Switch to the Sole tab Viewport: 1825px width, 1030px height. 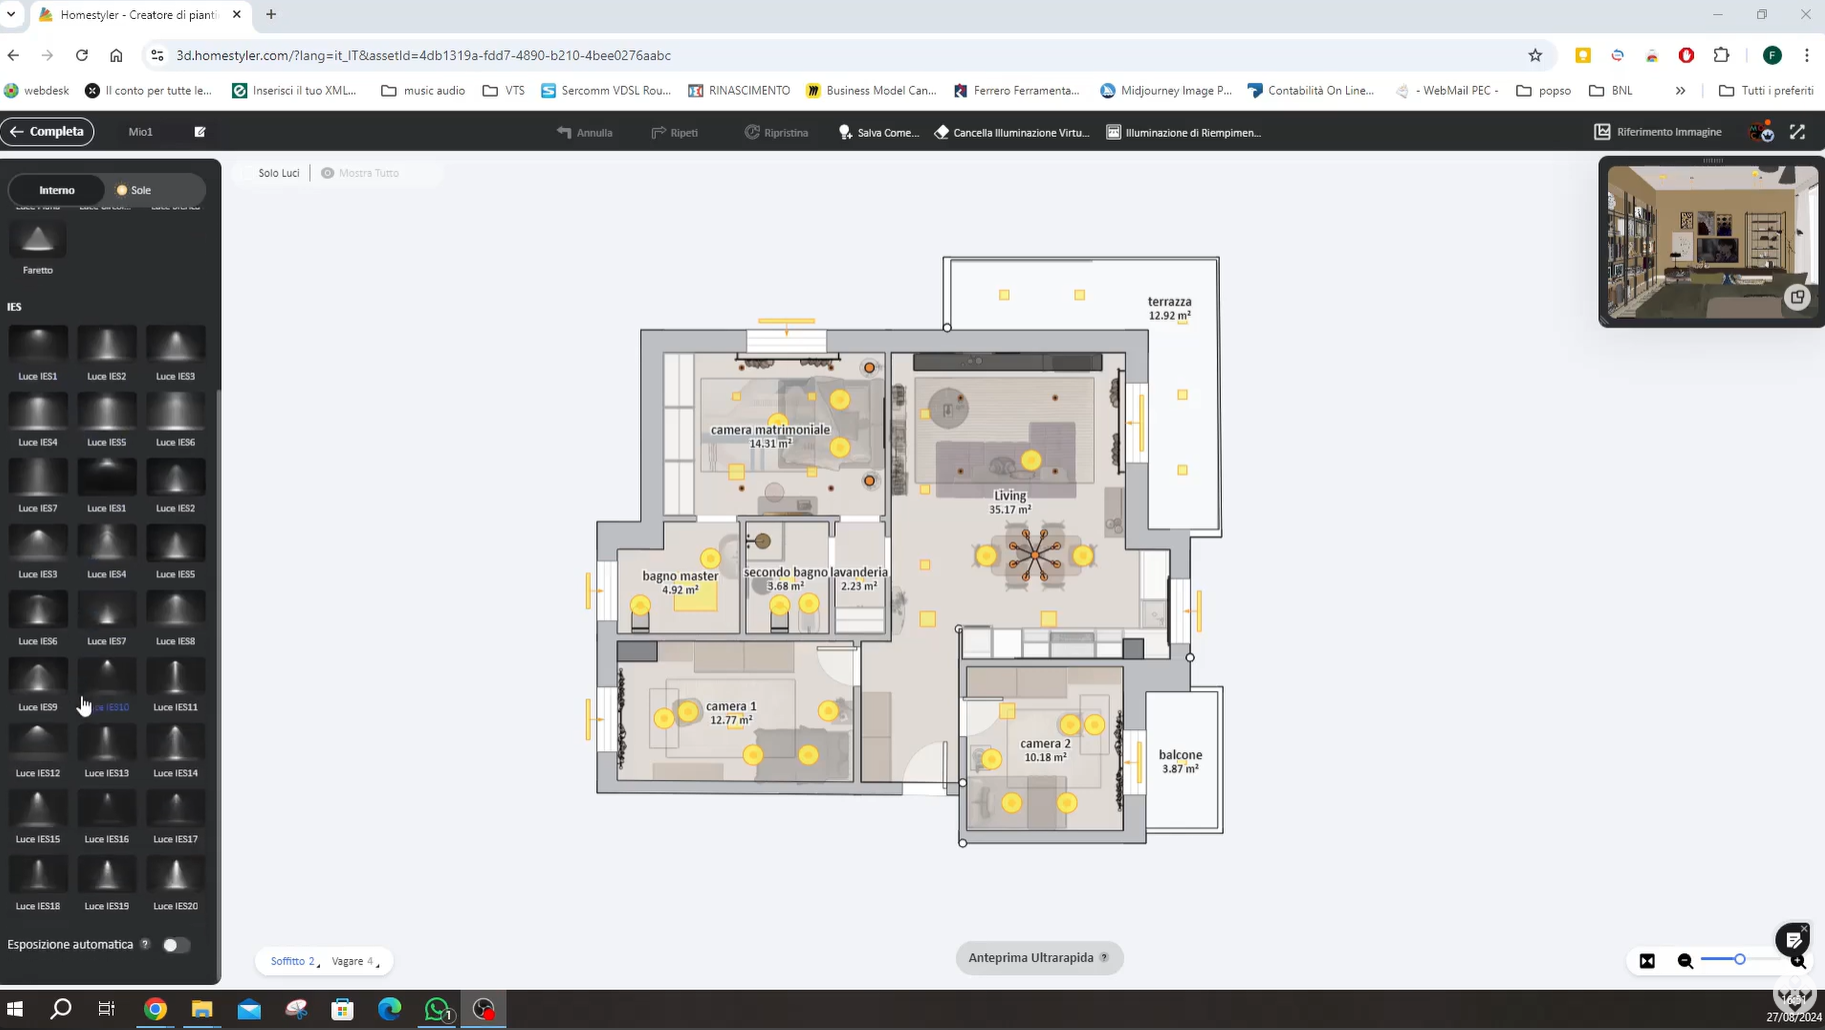tap(134, 190)
